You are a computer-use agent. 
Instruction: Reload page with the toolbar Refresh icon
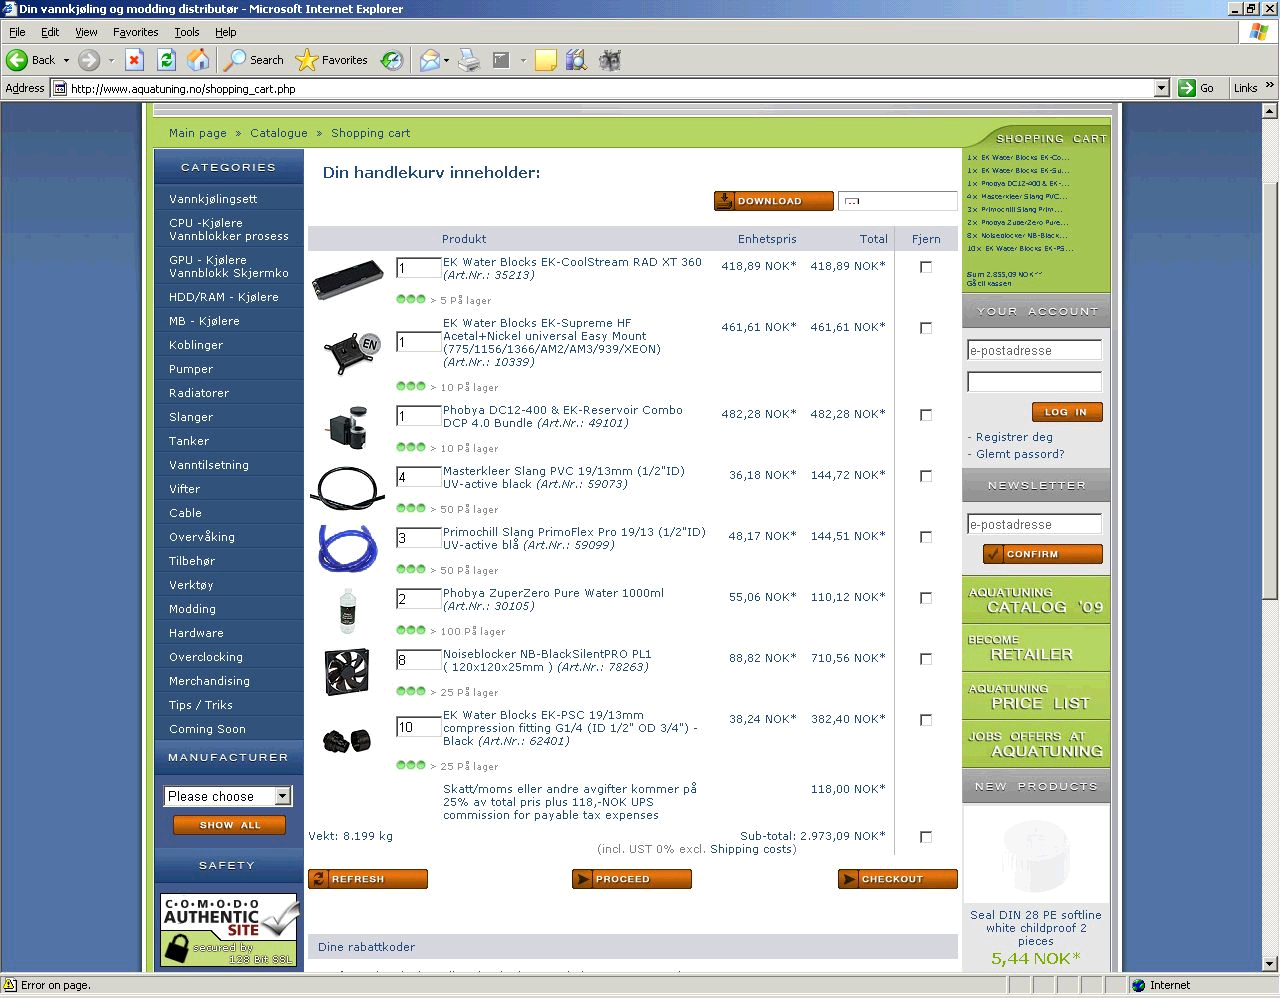tap(167, 60)
